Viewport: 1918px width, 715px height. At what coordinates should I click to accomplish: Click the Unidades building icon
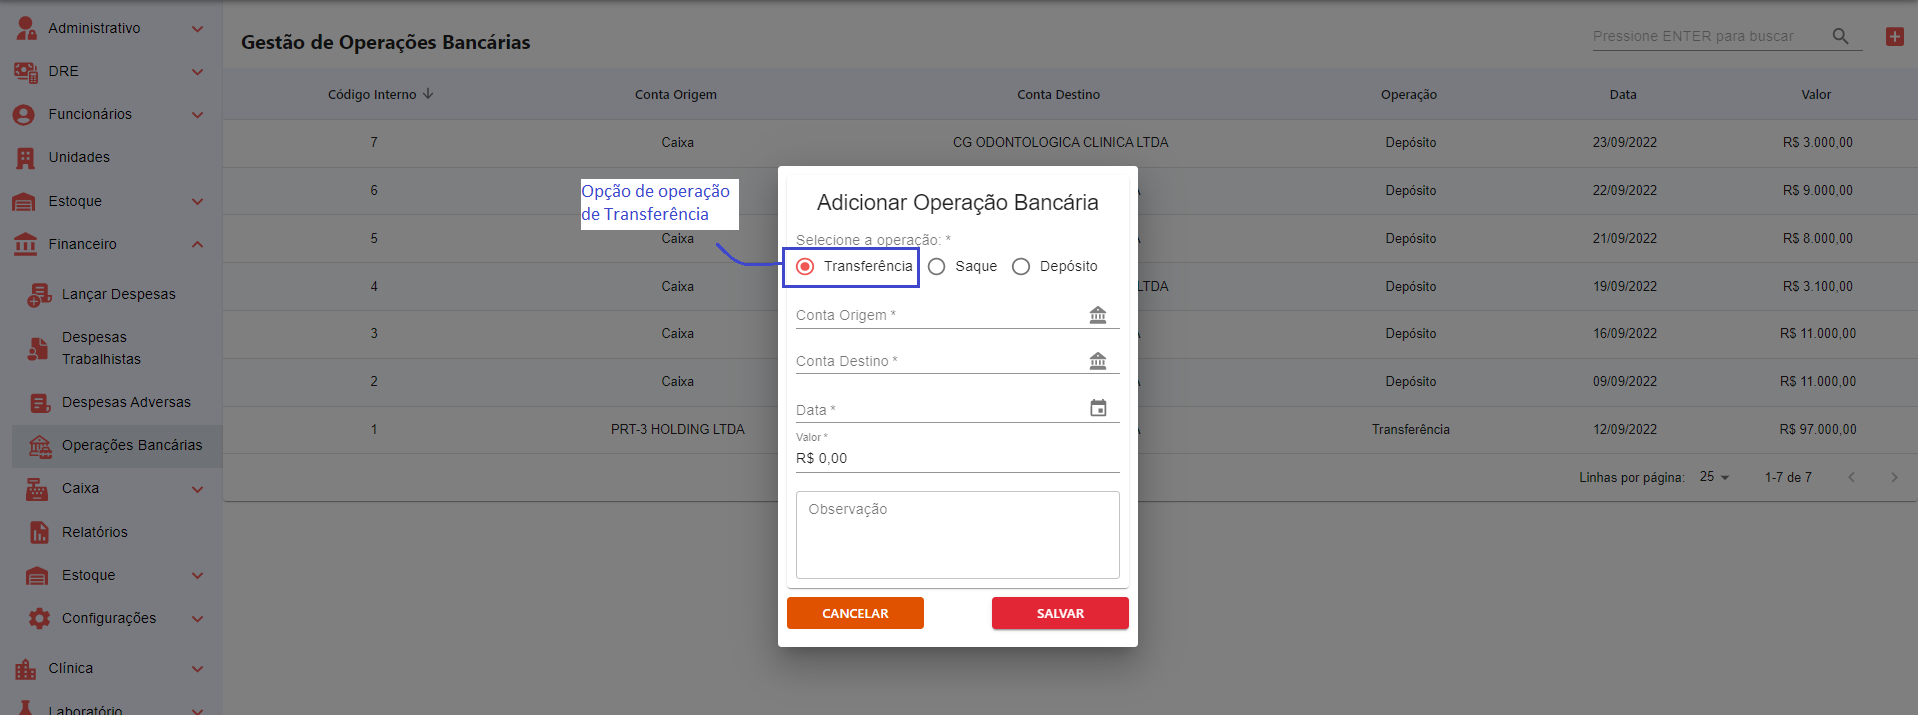26,158
